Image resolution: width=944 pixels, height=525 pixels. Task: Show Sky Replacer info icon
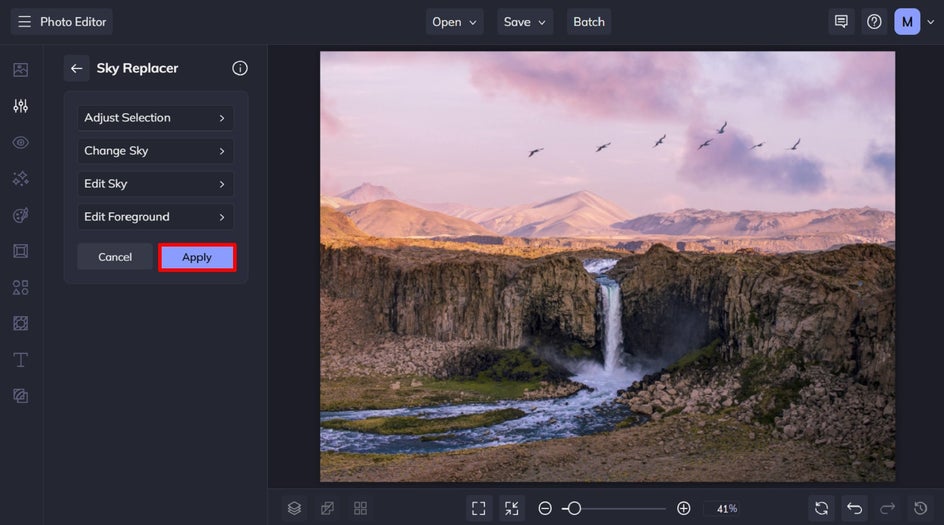click(x=240, y=68)
